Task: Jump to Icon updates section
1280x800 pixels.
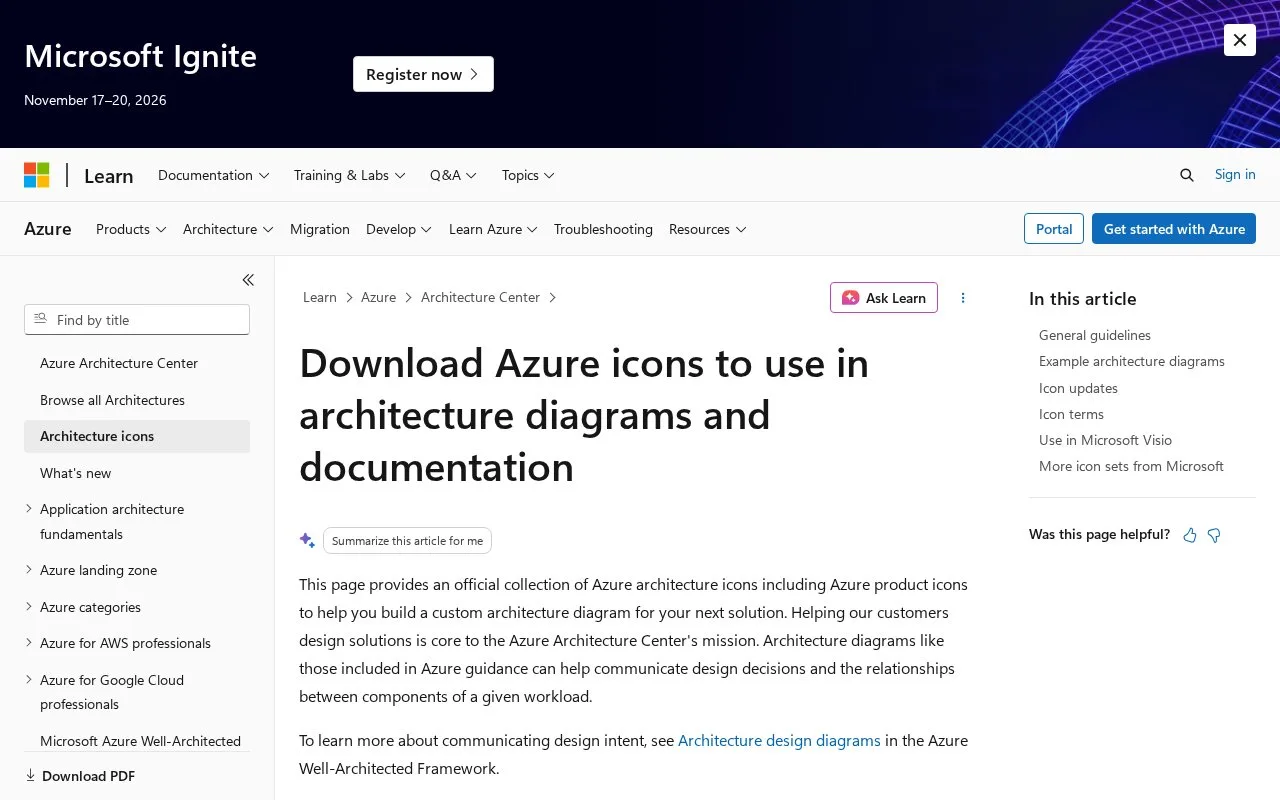Action: pyautogui.click(x=1078, y=388)
